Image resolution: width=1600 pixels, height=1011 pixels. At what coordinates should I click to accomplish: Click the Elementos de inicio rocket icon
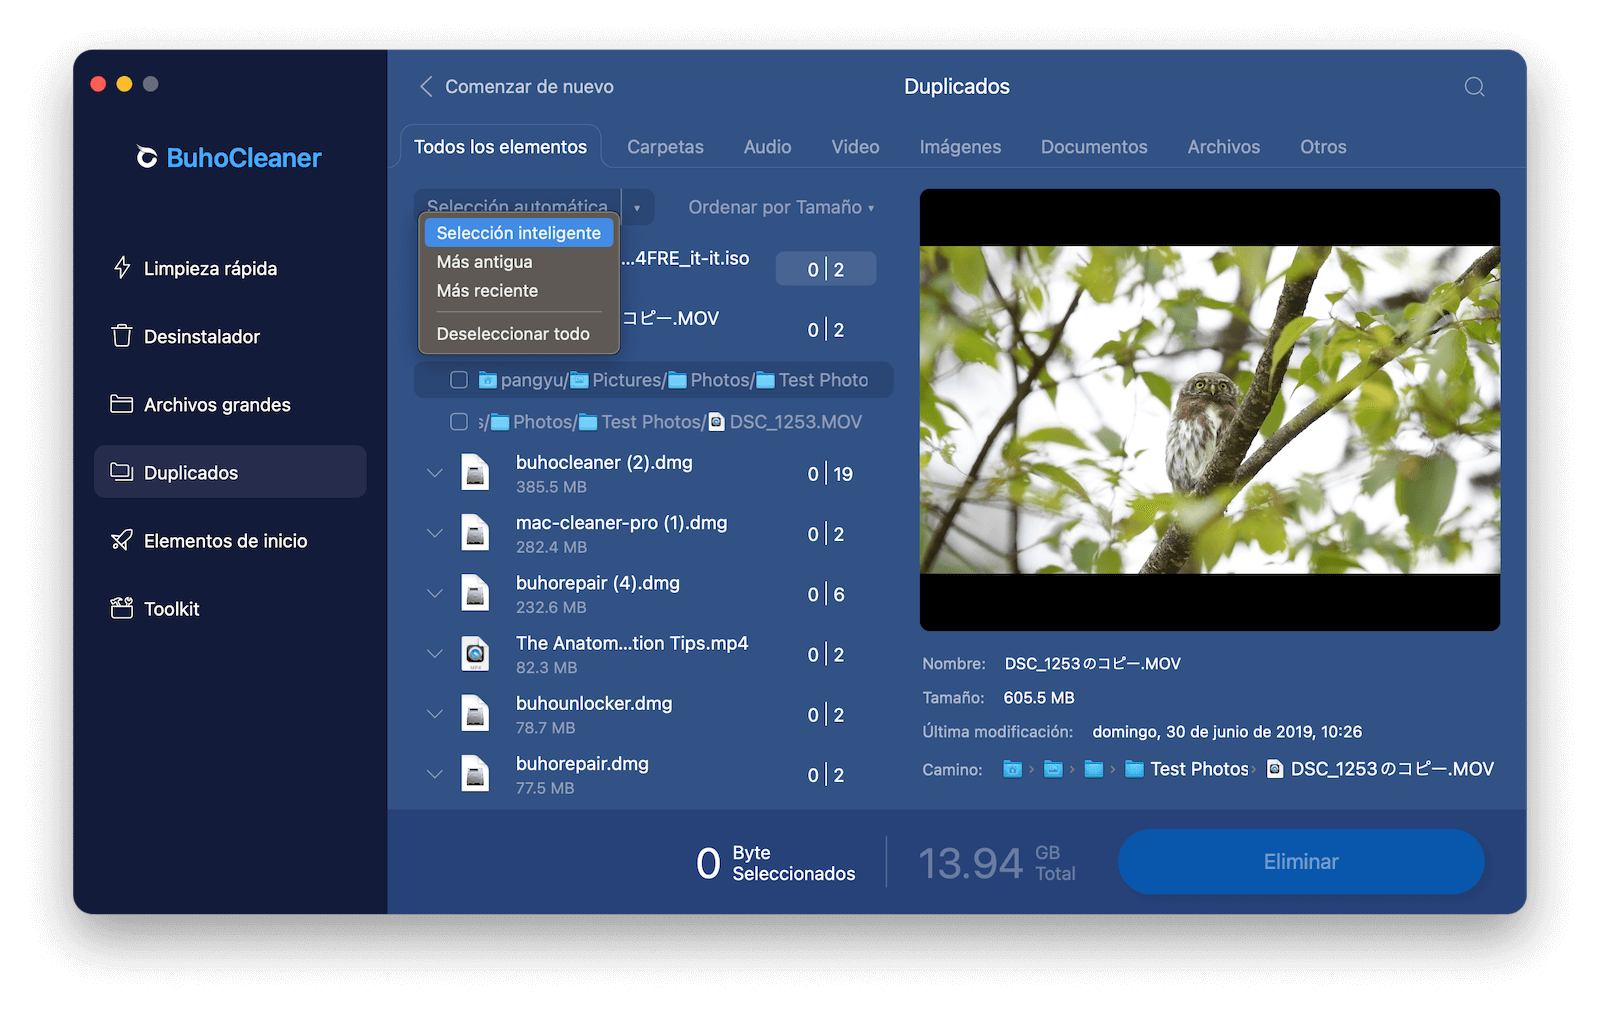[x=122, y=541]
